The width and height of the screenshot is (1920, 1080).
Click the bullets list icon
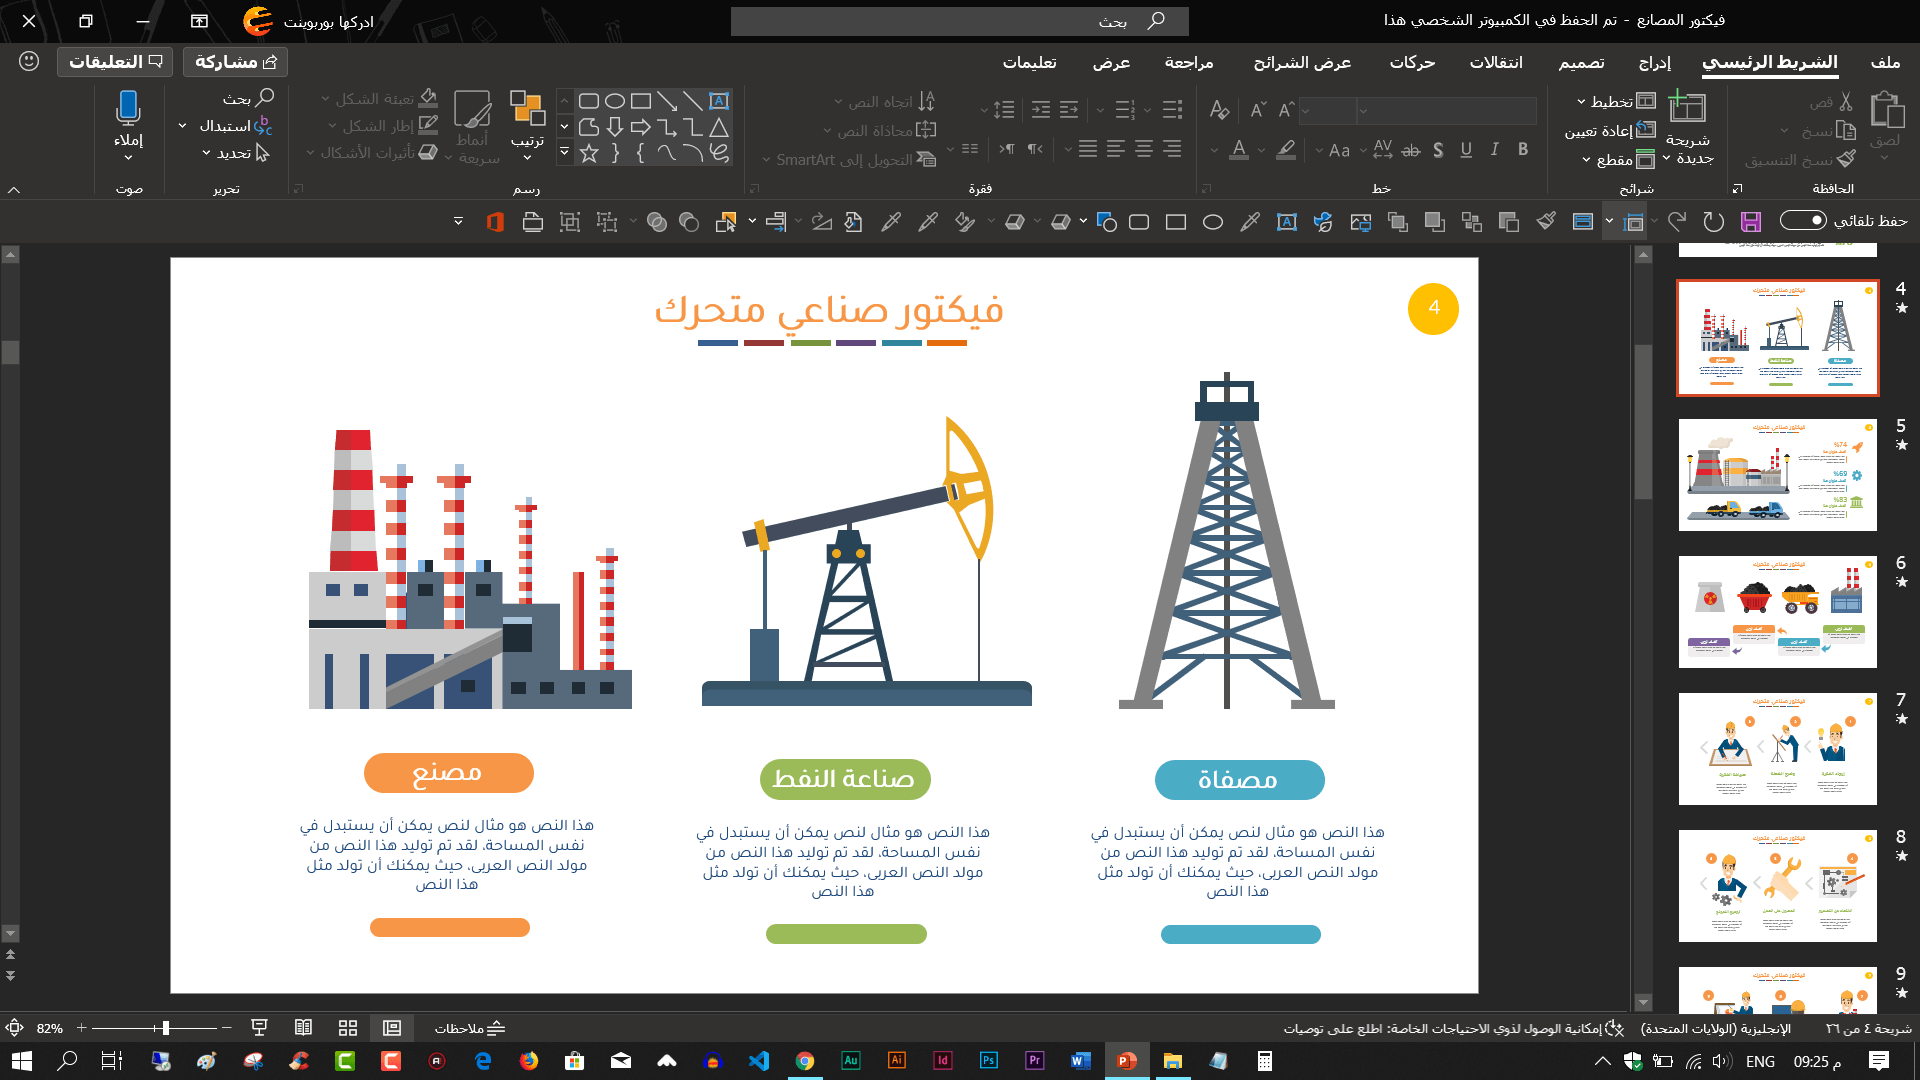click(1173, 109)
